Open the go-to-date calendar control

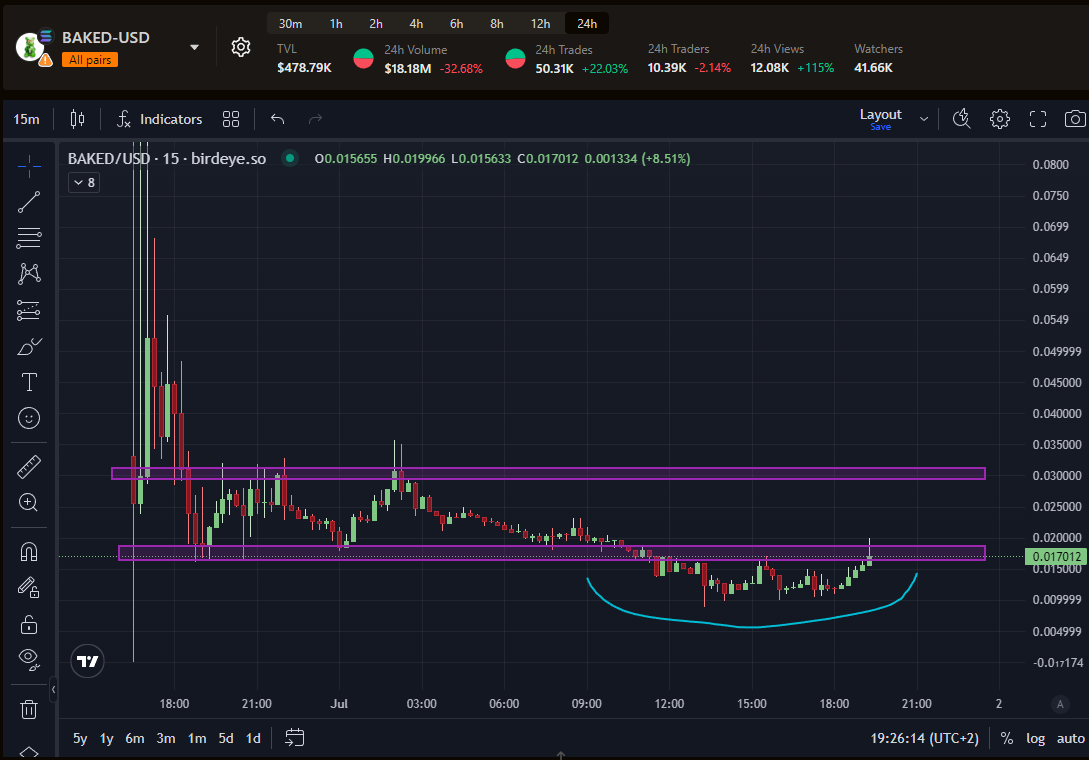coord(294,738)
